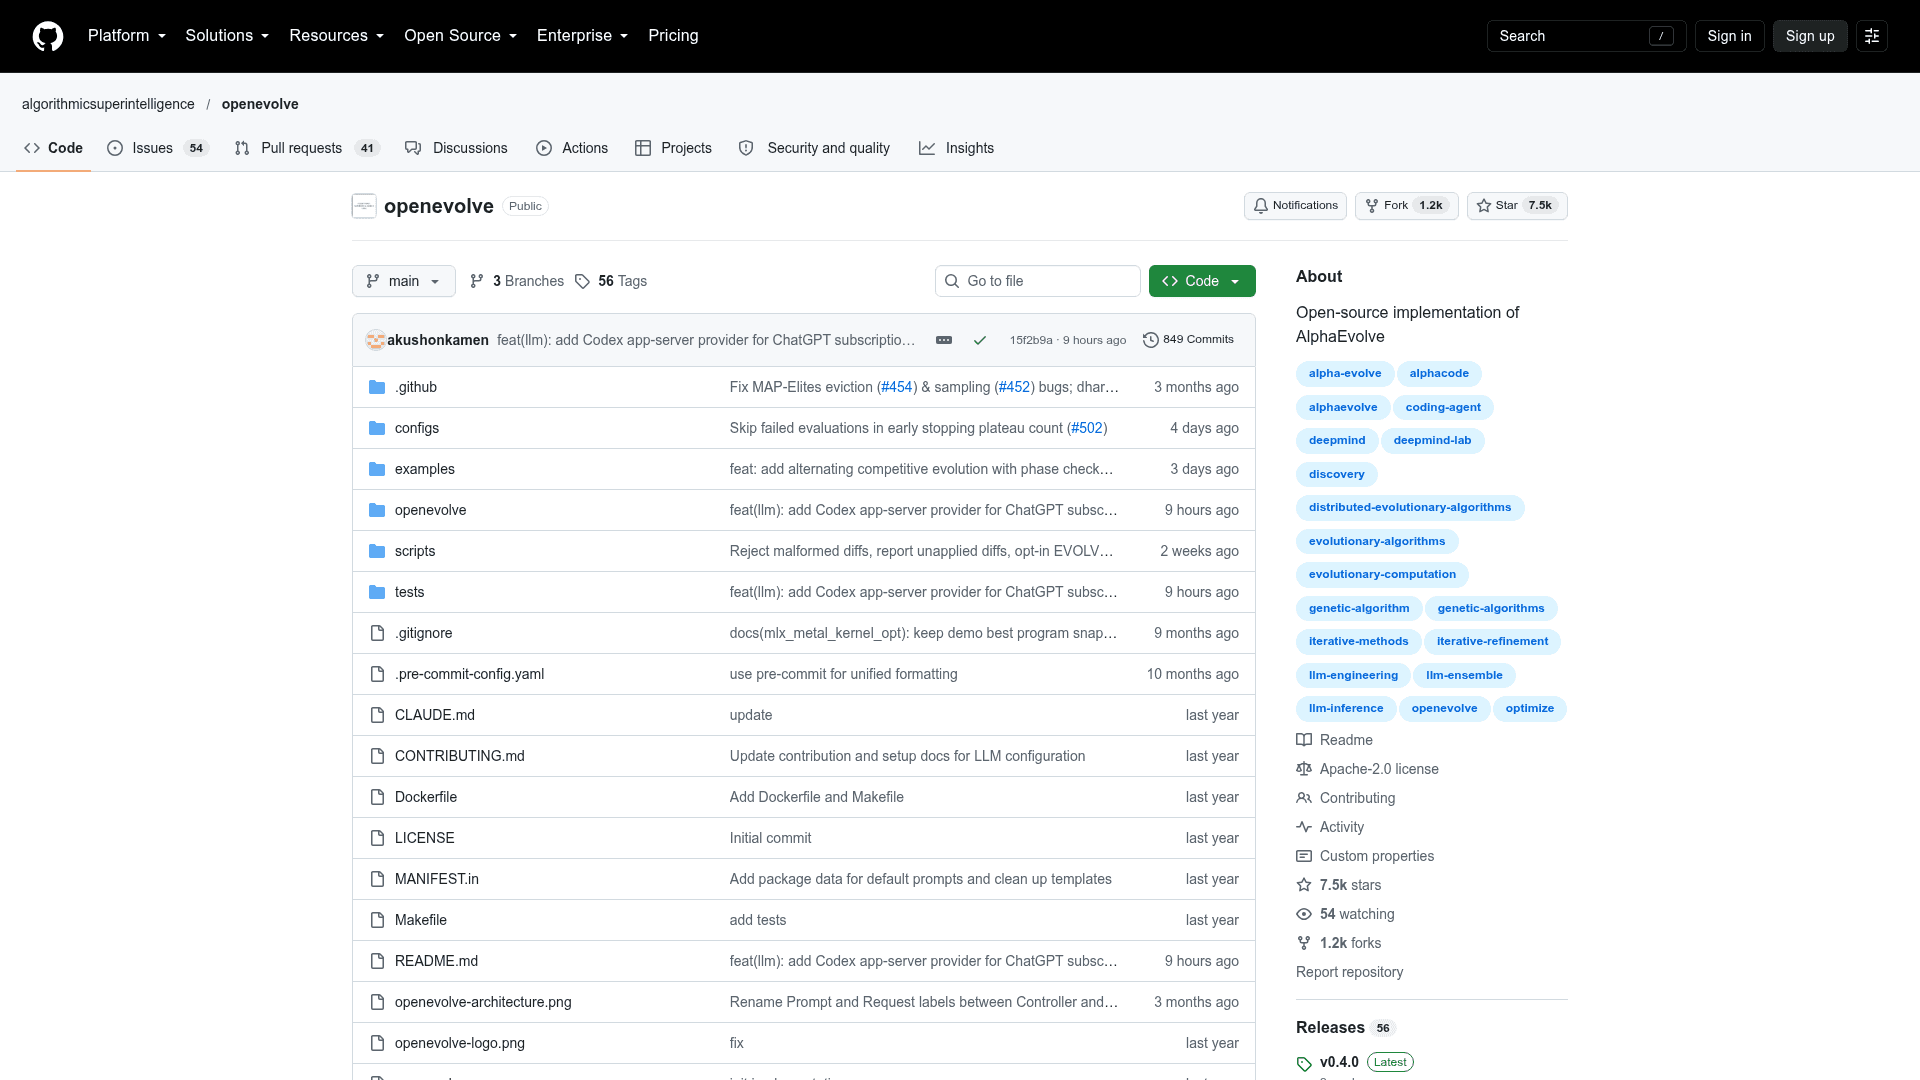Click the Makefile file icon
This screenshot has width=1920, height=1080.
pyautogui.click(x=377, y=920)
